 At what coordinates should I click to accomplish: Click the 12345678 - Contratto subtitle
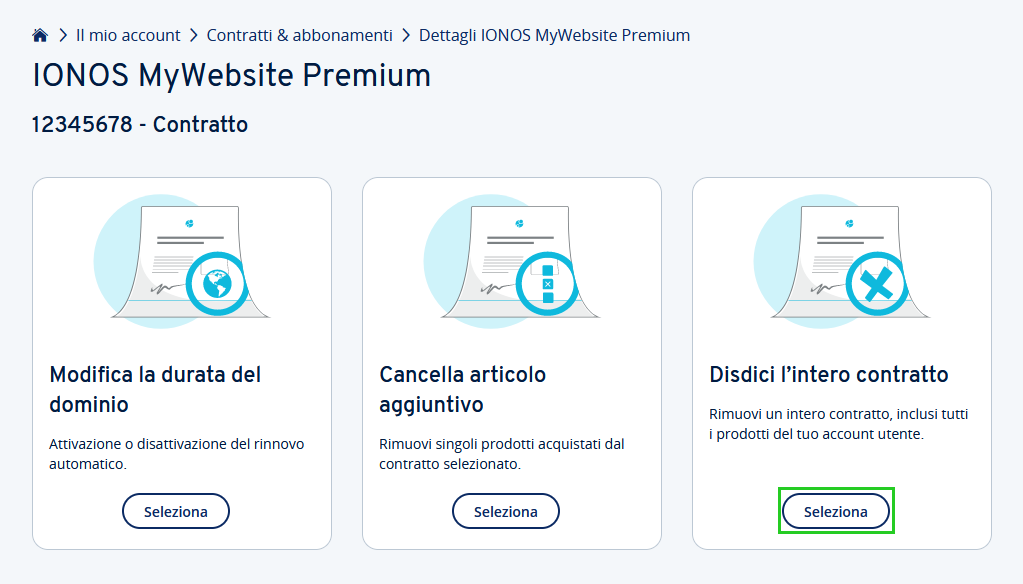[x=140, y=125]
